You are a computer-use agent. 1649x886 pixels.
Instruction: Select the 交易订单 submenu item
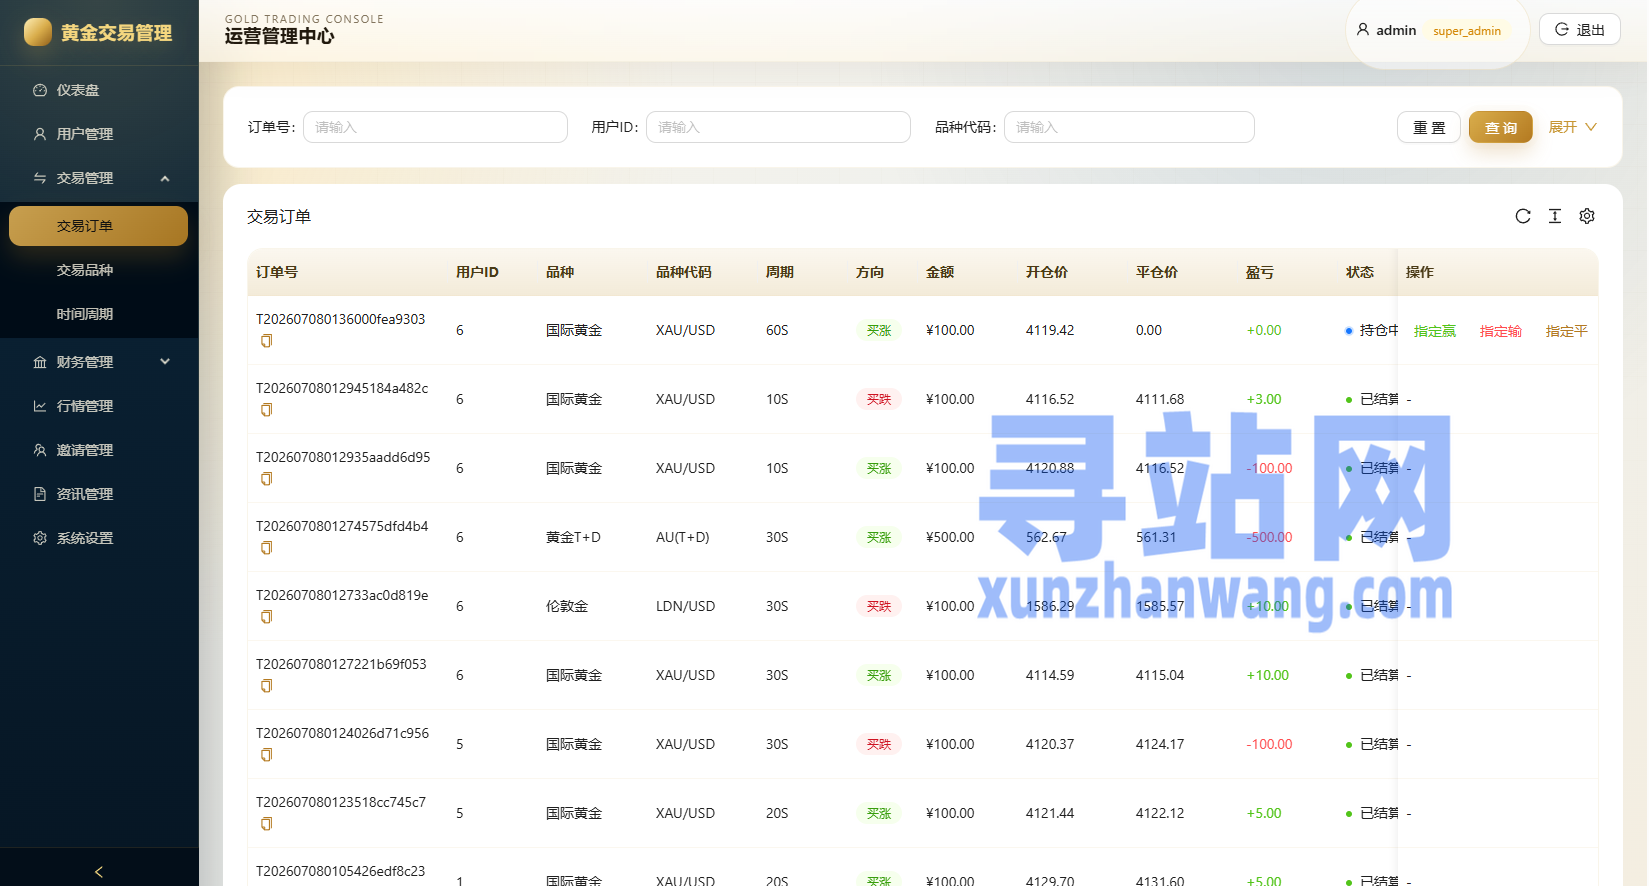(x=99, y=226)
